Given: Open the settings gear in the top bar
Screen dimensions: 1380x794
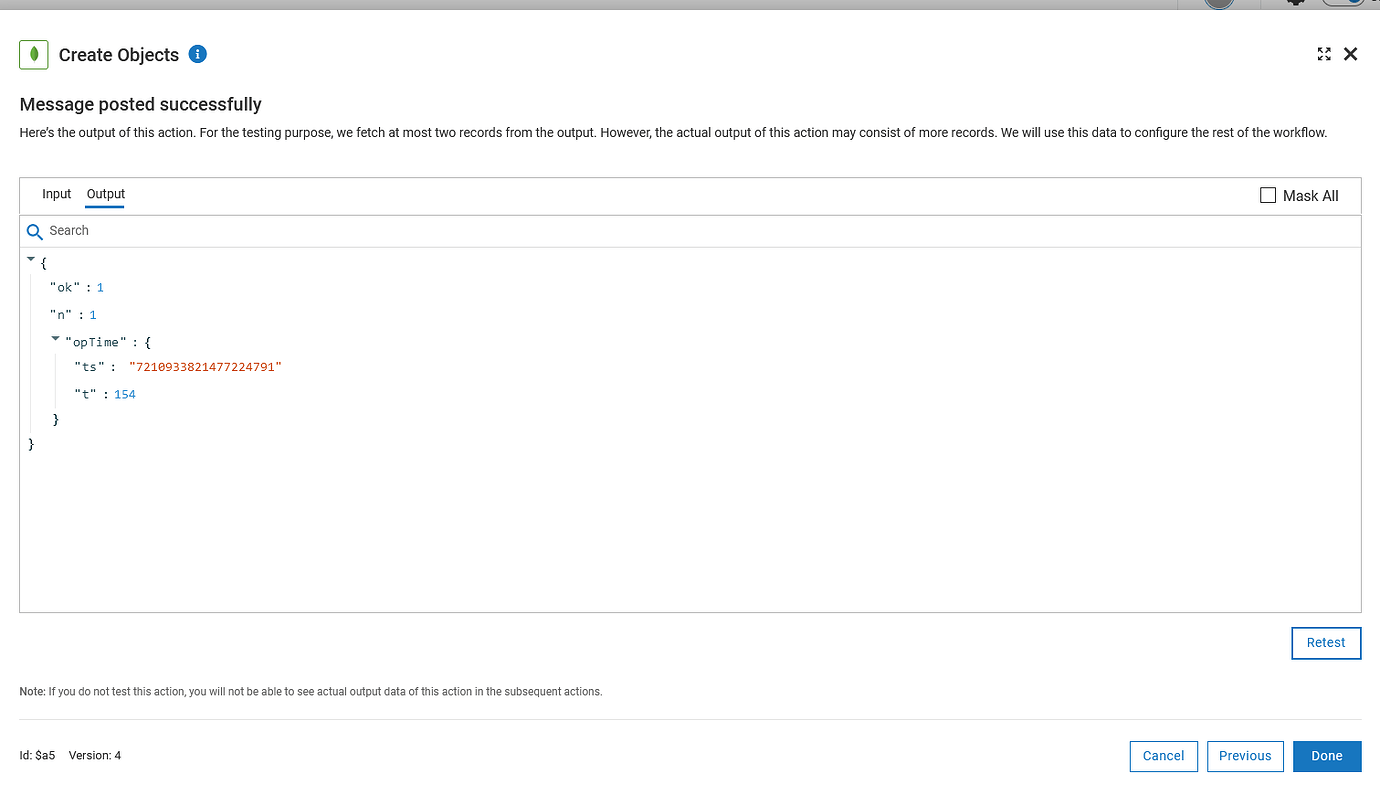Looking at the screenshot, I should 1295,4.
